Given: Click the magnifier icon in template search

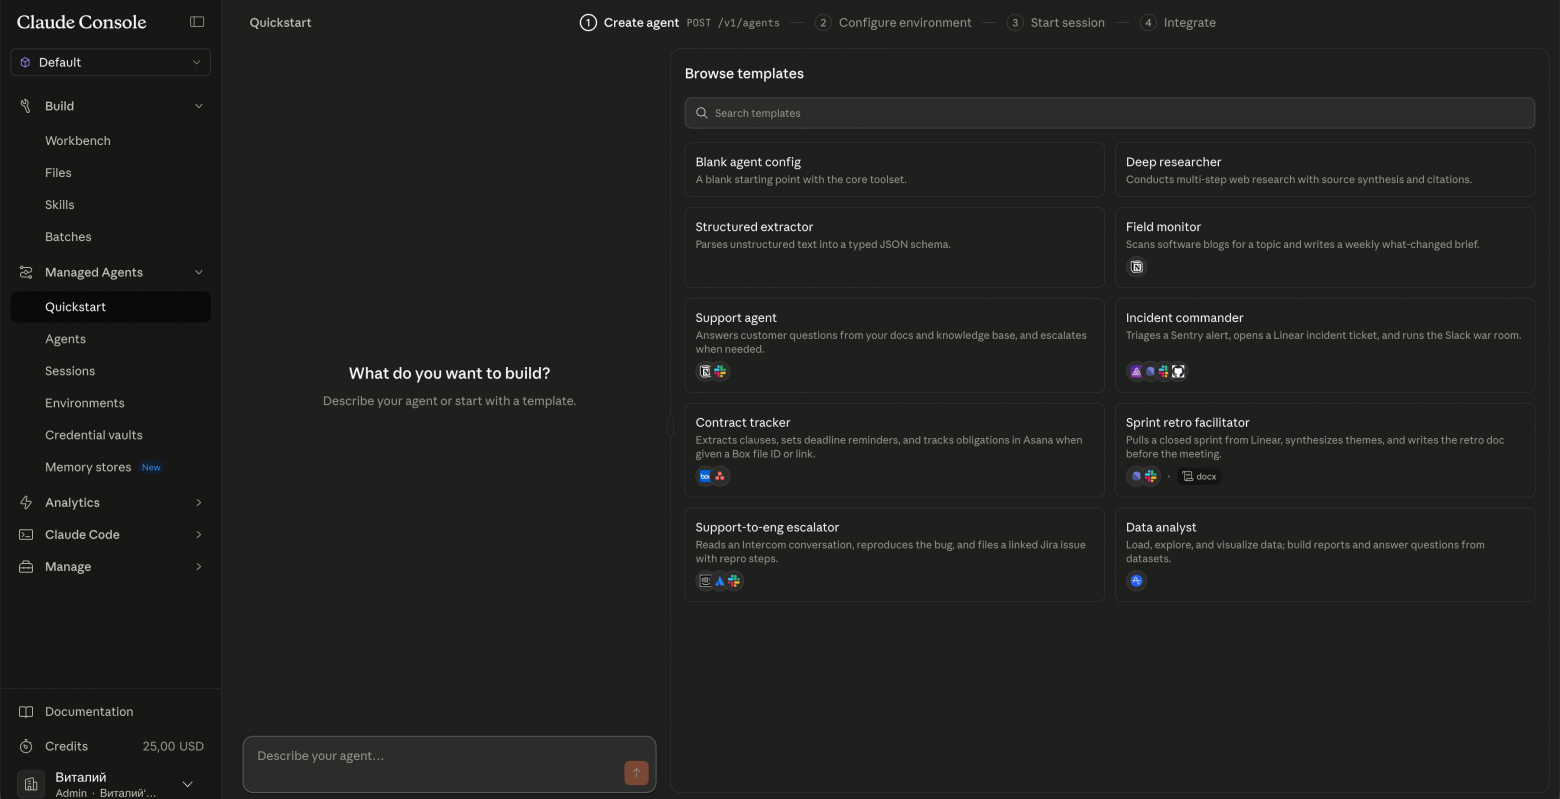Looking at the screenshot, I should pos(702,113).
